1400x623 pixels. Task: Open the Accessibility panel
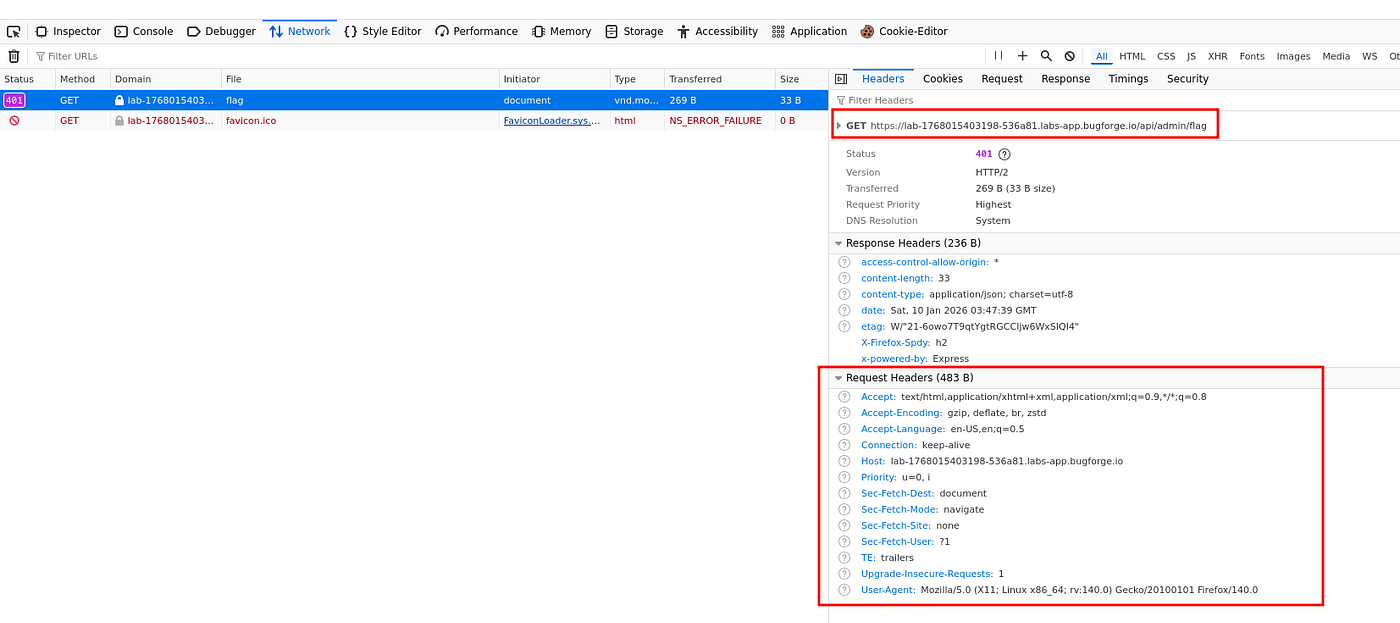click(x=718, y=31)
